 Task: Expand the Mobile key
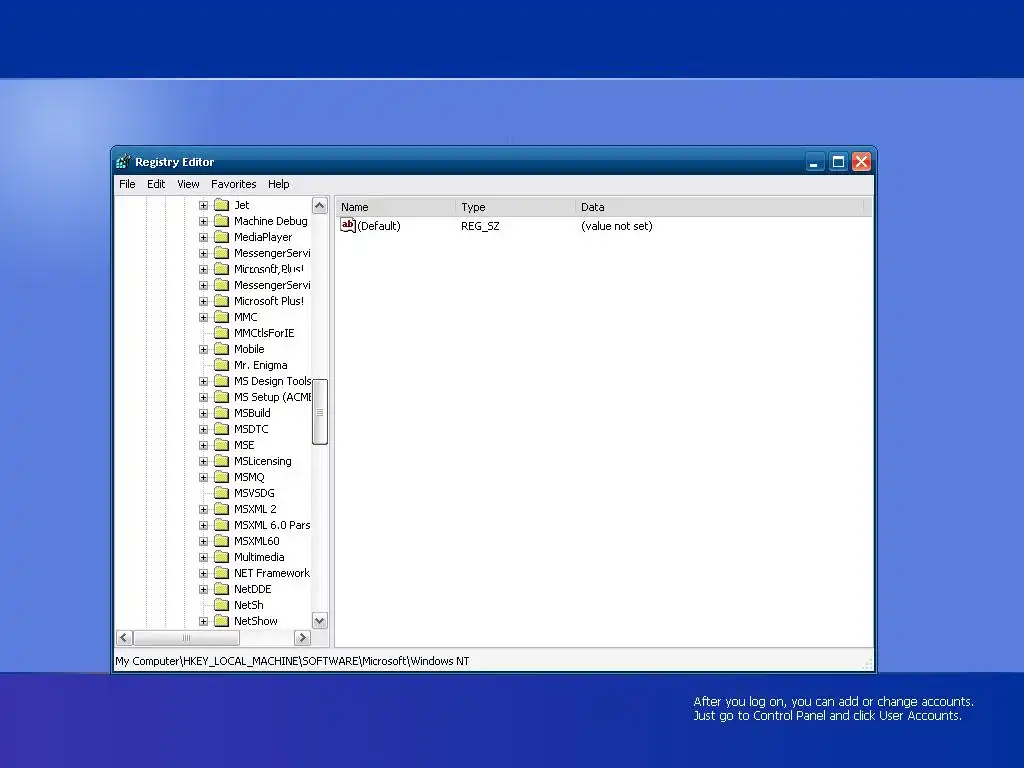point(204,349)
